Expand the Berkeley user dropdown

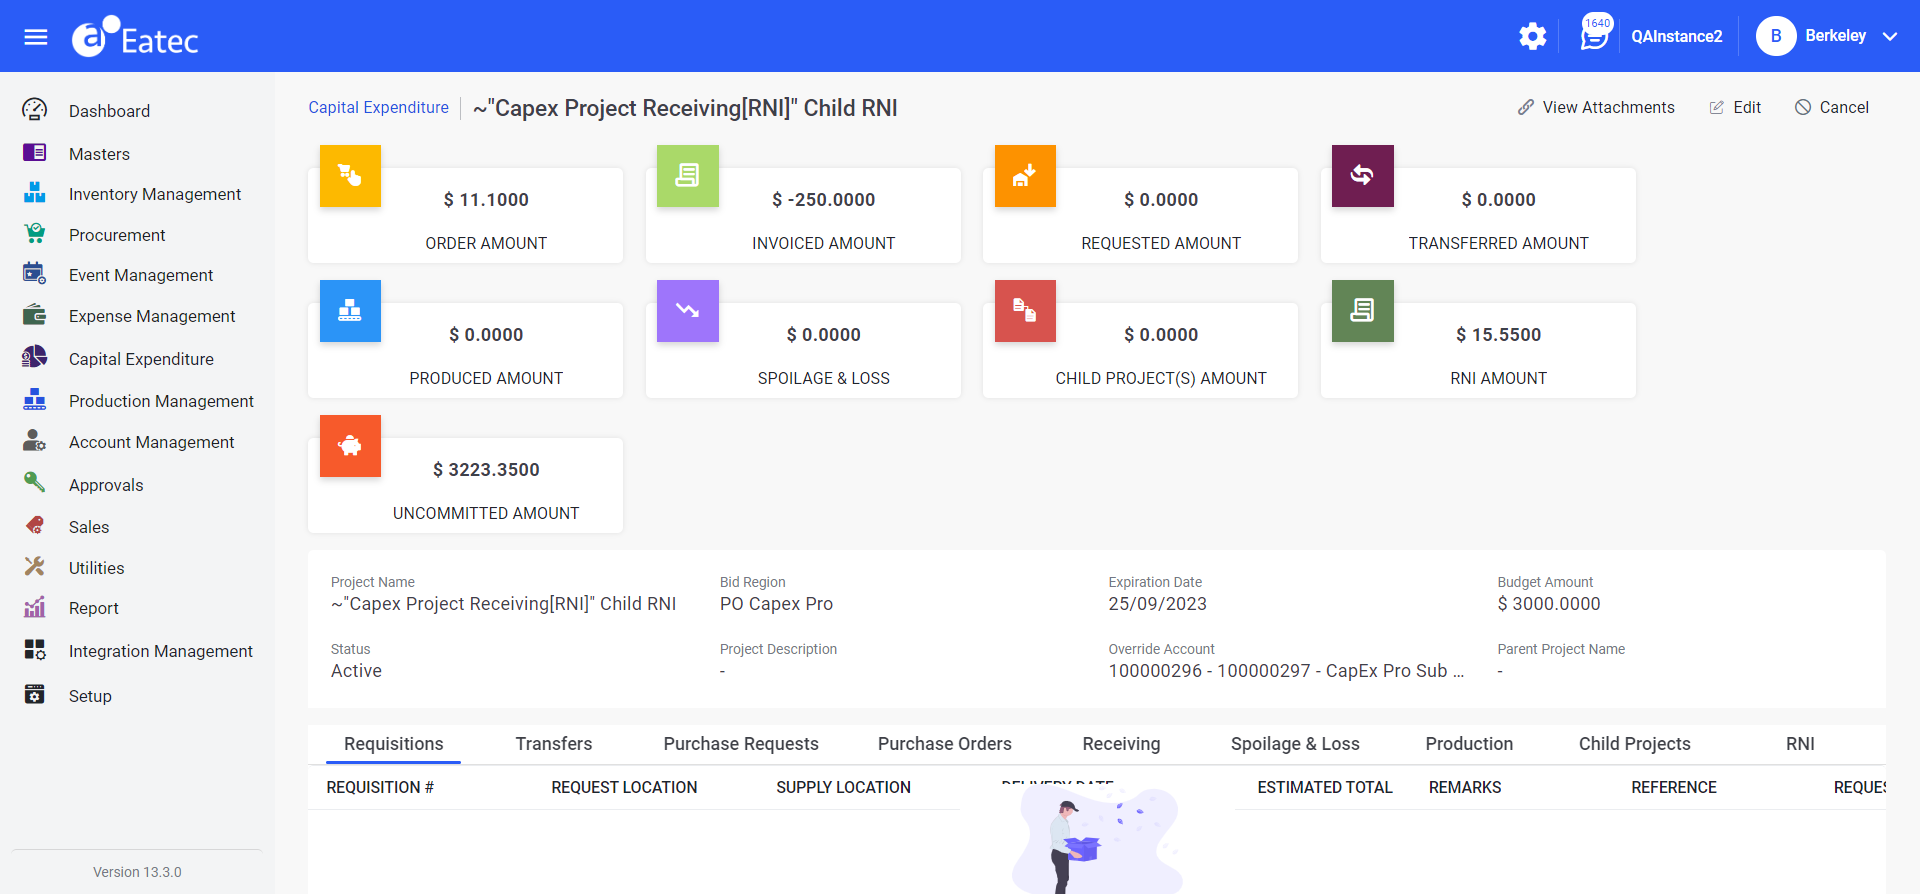click(x=1889, y=36)
